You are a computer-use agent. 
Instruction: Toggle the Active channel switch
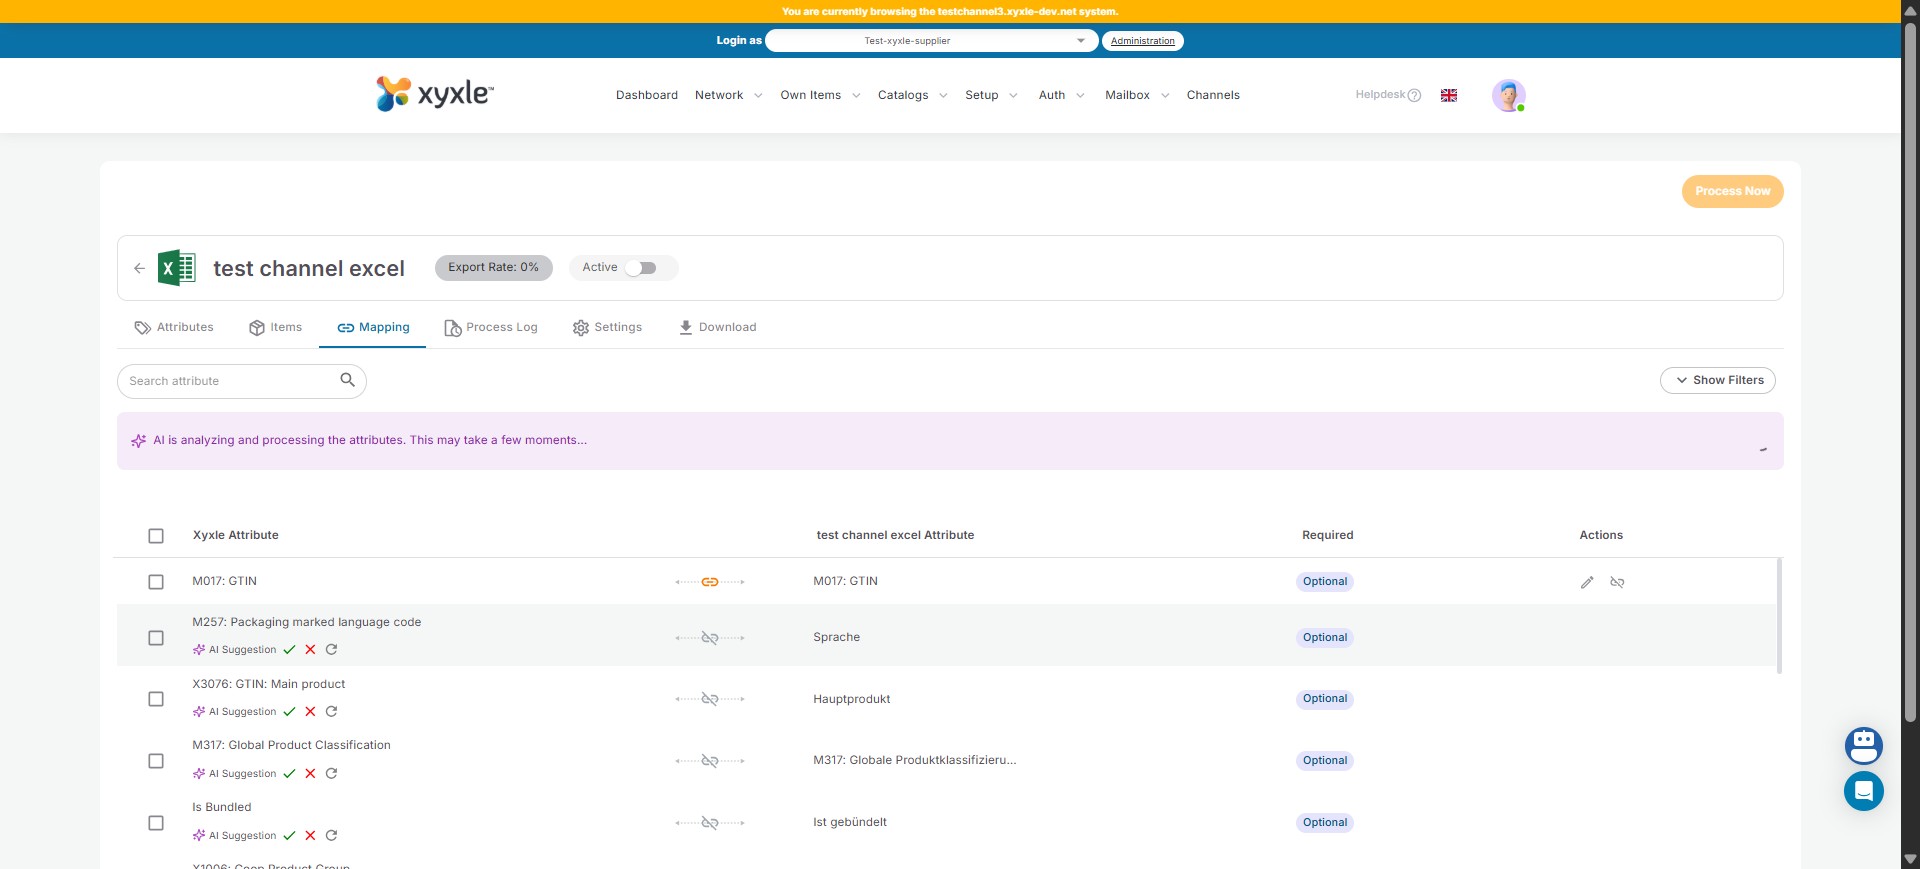pyautogui.click(x=641, y=268)
